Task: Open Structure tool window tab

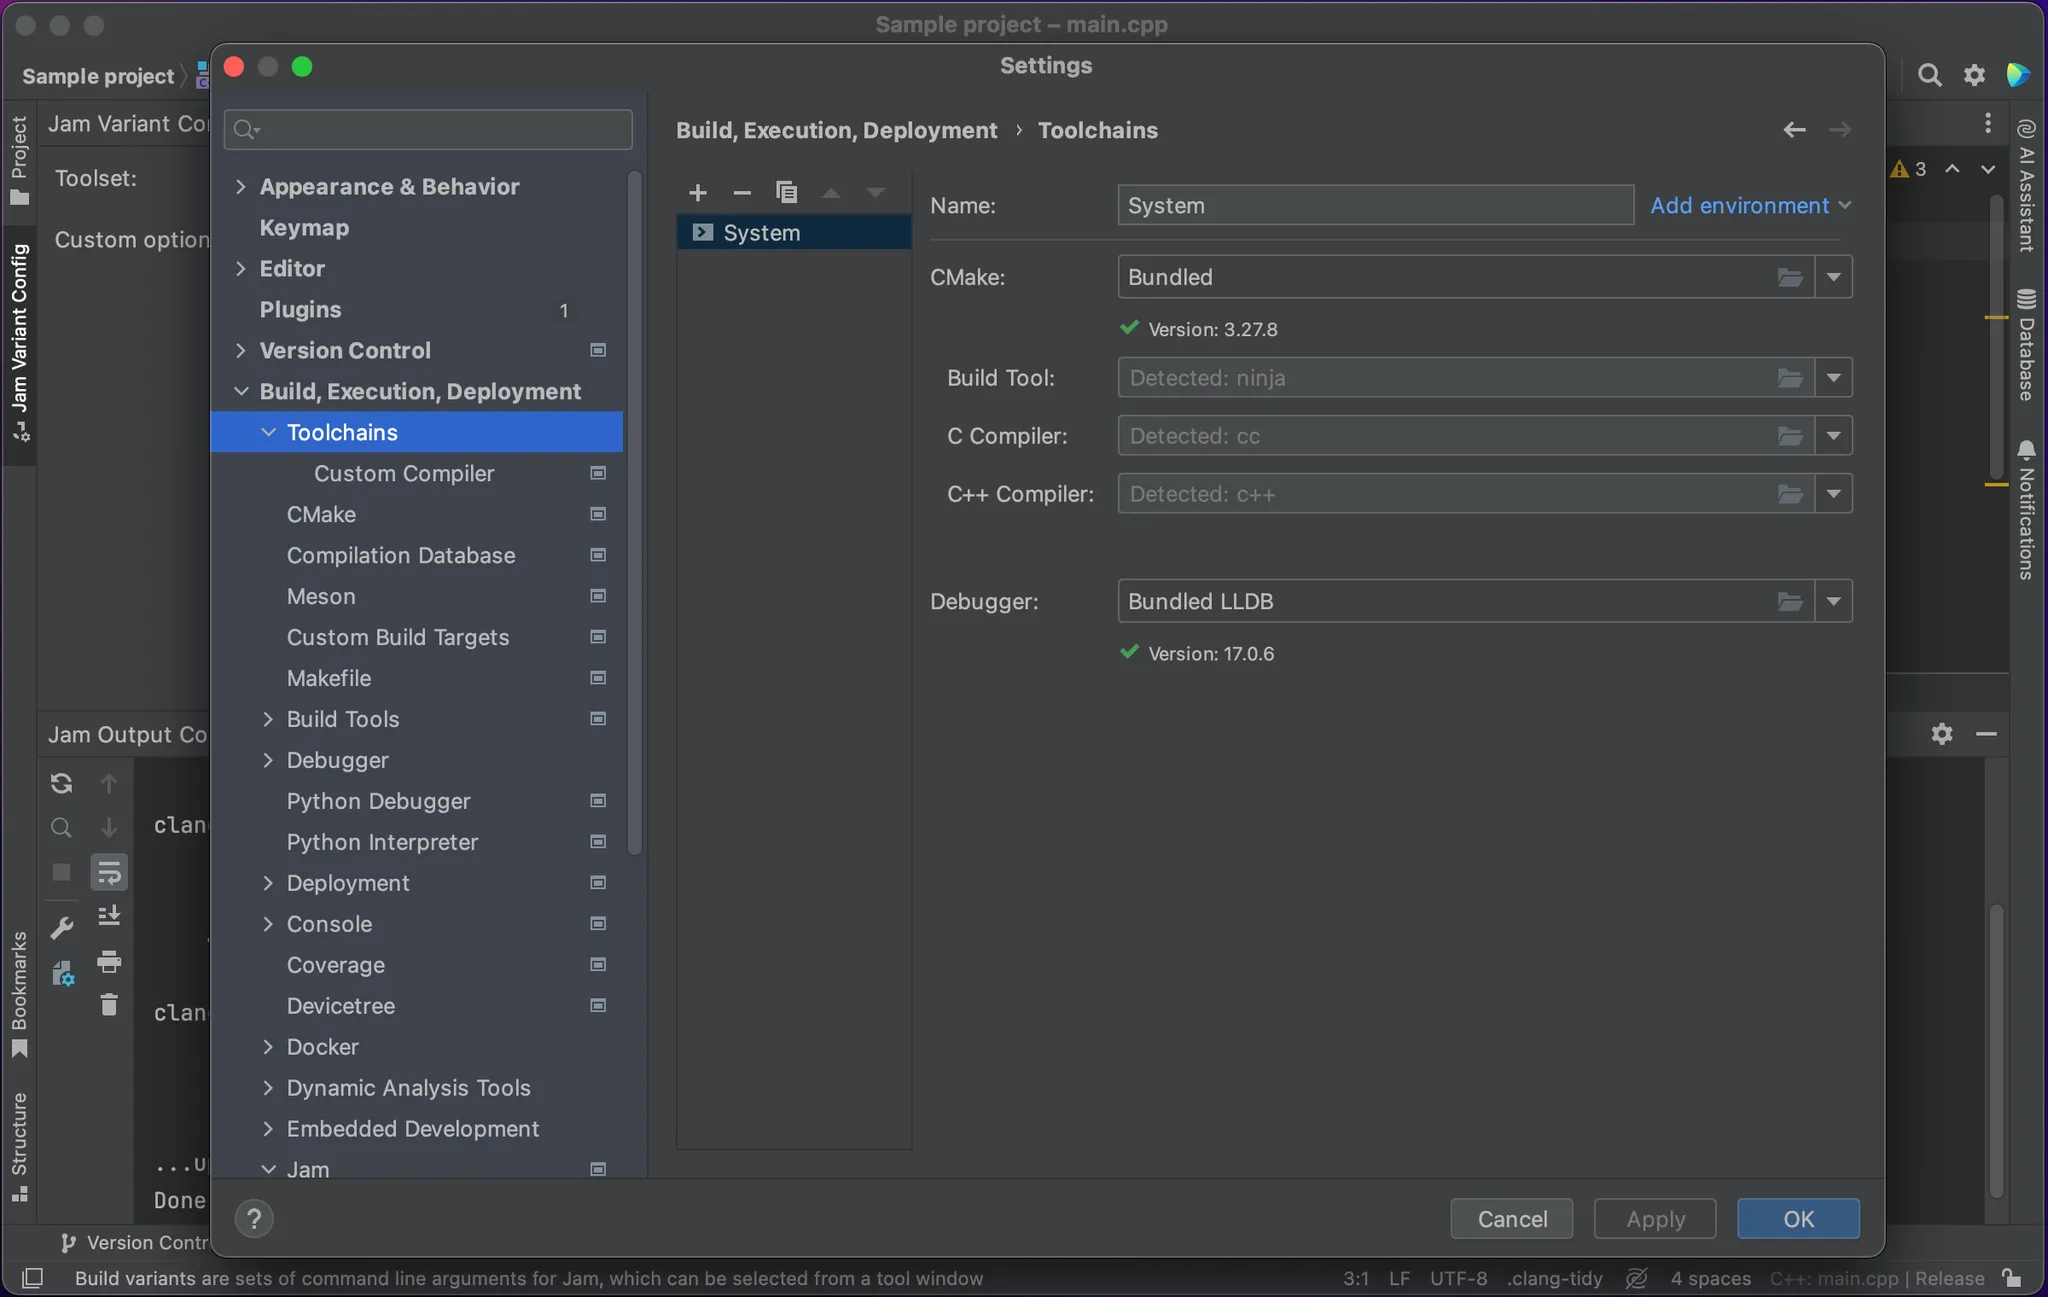Action: [19, 1148]
